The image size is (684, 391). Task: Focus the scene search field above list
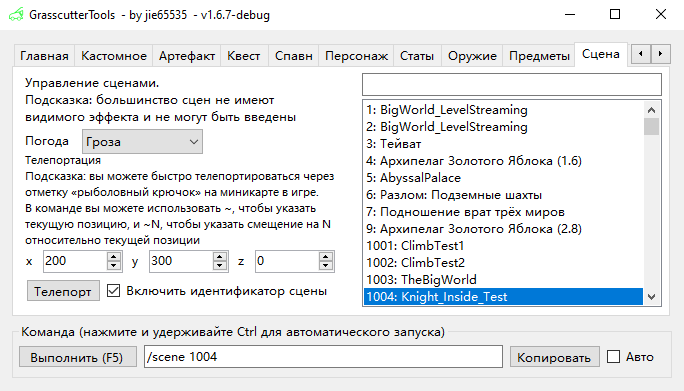pos(512,85)
